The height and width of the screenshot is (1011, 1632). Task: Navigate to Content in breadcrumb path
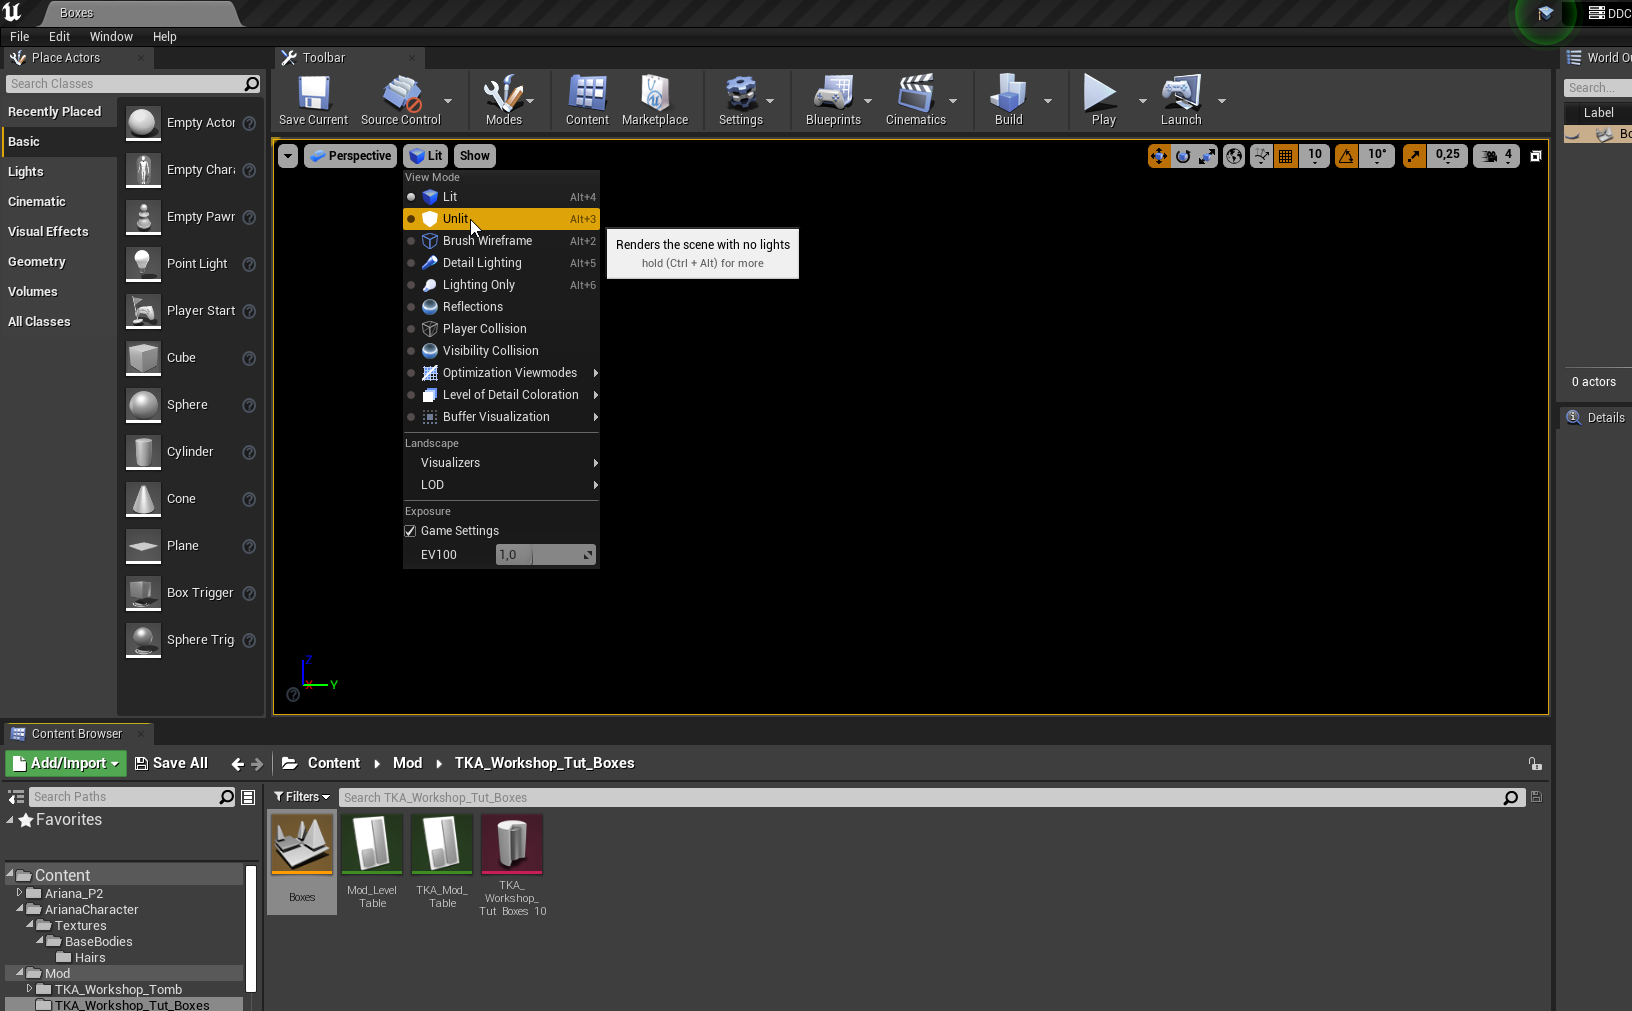click(334, 763)
